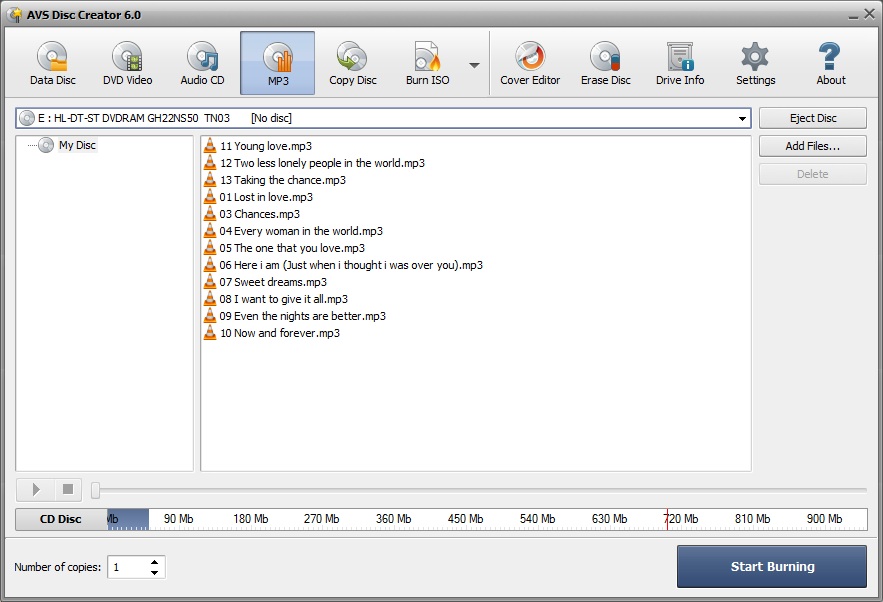Select the Burn ISO tool
The width and height of the screenshot is (883, 602).
[427, 62]
